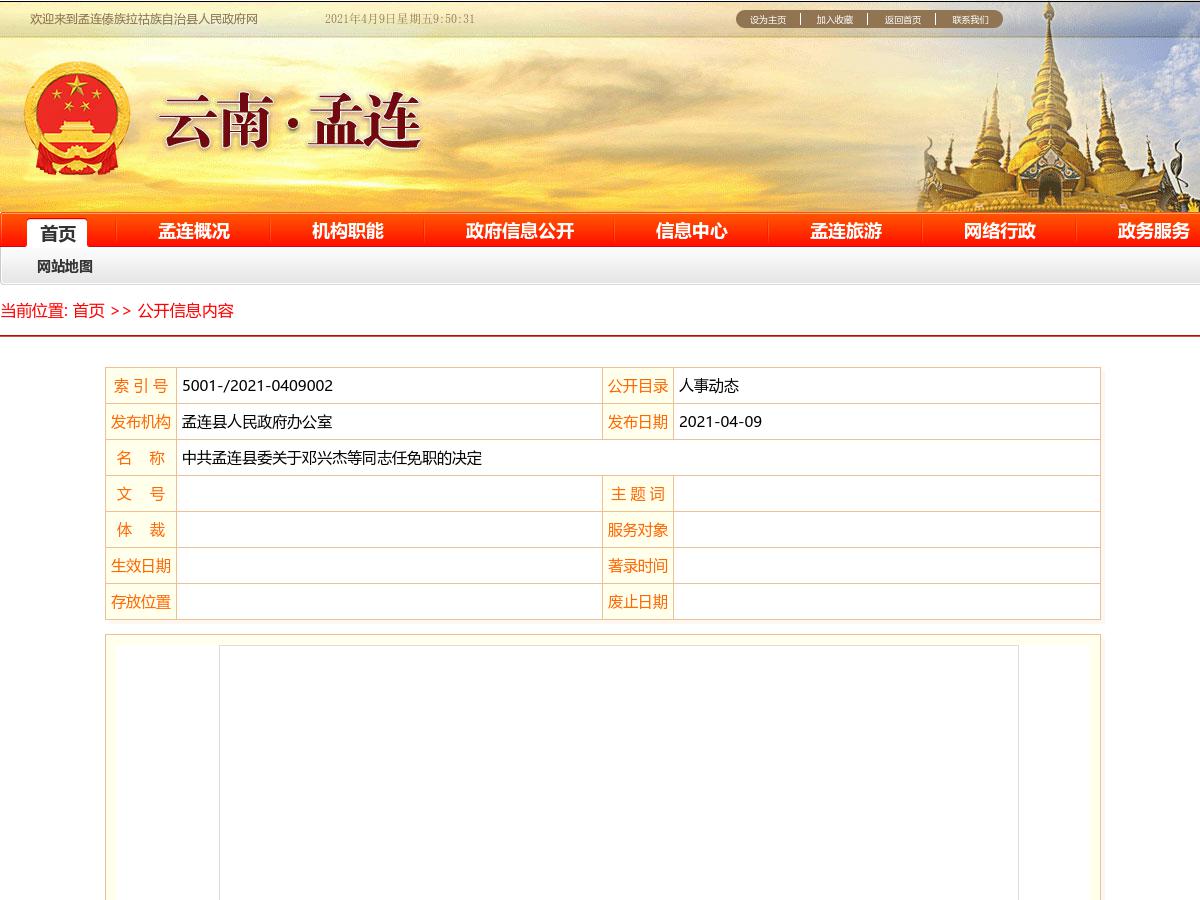The width and height of the screenshot is (1200, 900).
Task: Click the 体裁 label cell
Action: coord(141,530)
